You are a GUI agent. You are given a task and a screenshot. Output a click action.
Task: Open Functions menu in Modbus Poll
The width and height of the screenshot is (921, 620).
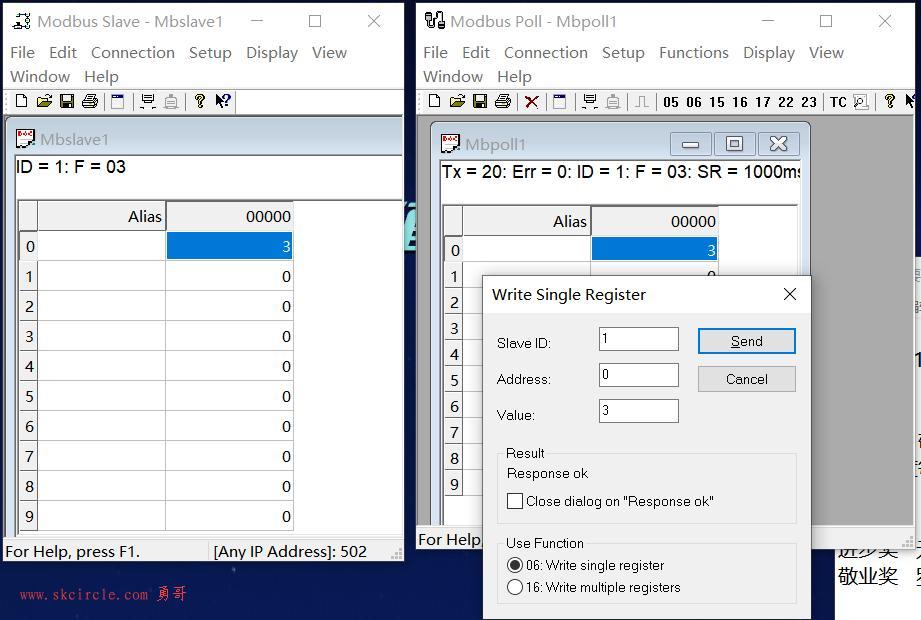tap(694, 53)
